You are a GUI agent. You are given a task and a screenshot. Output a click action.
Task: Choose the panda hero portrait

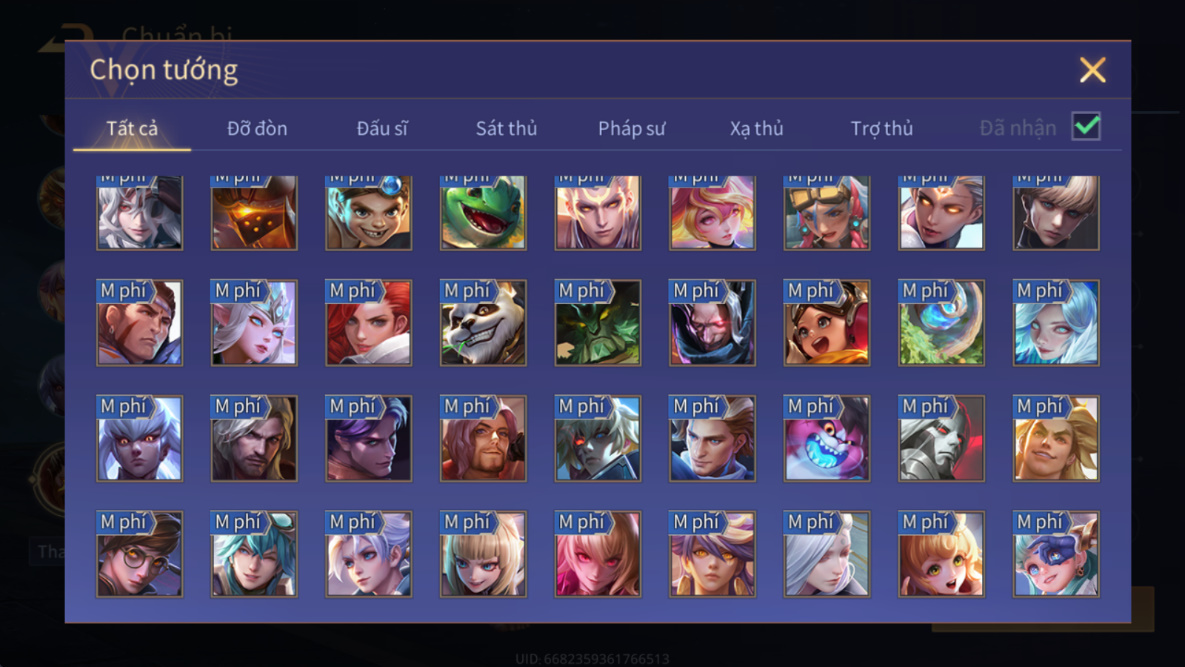[x=483, y=323]
